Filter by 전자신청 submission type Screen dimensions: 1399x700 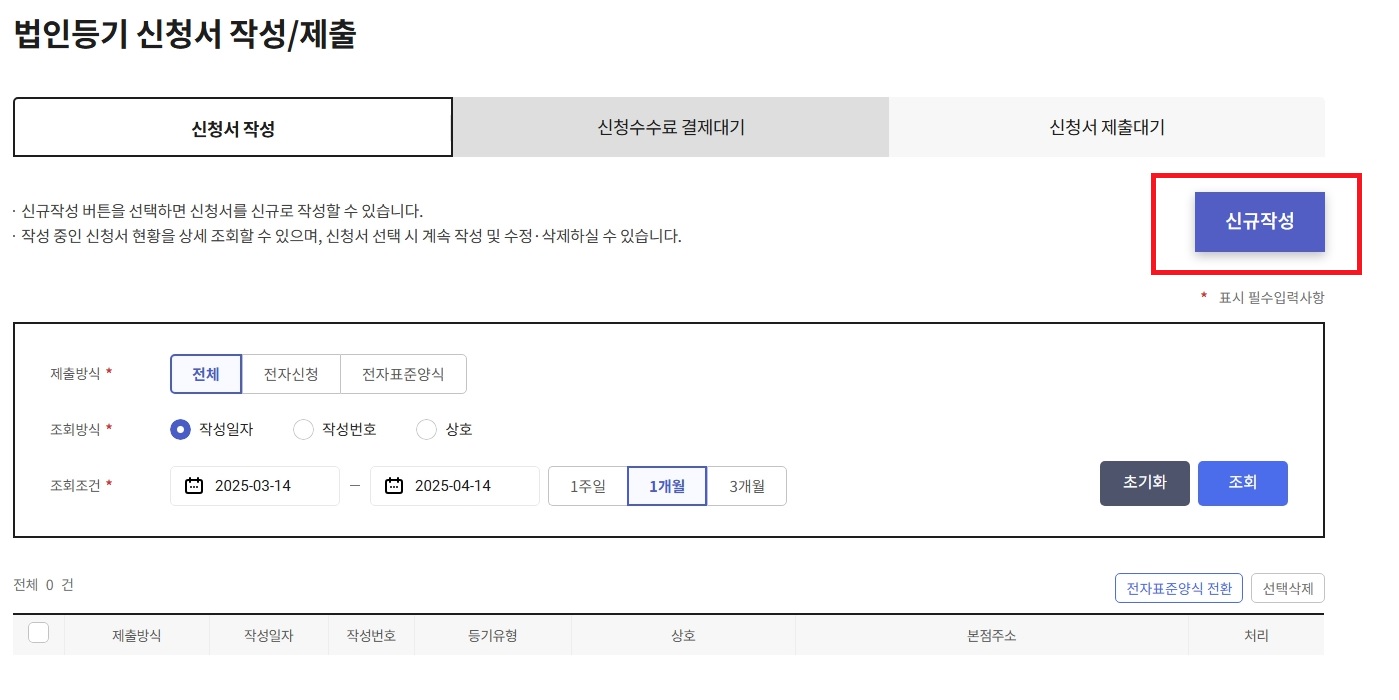coord(290,373)
